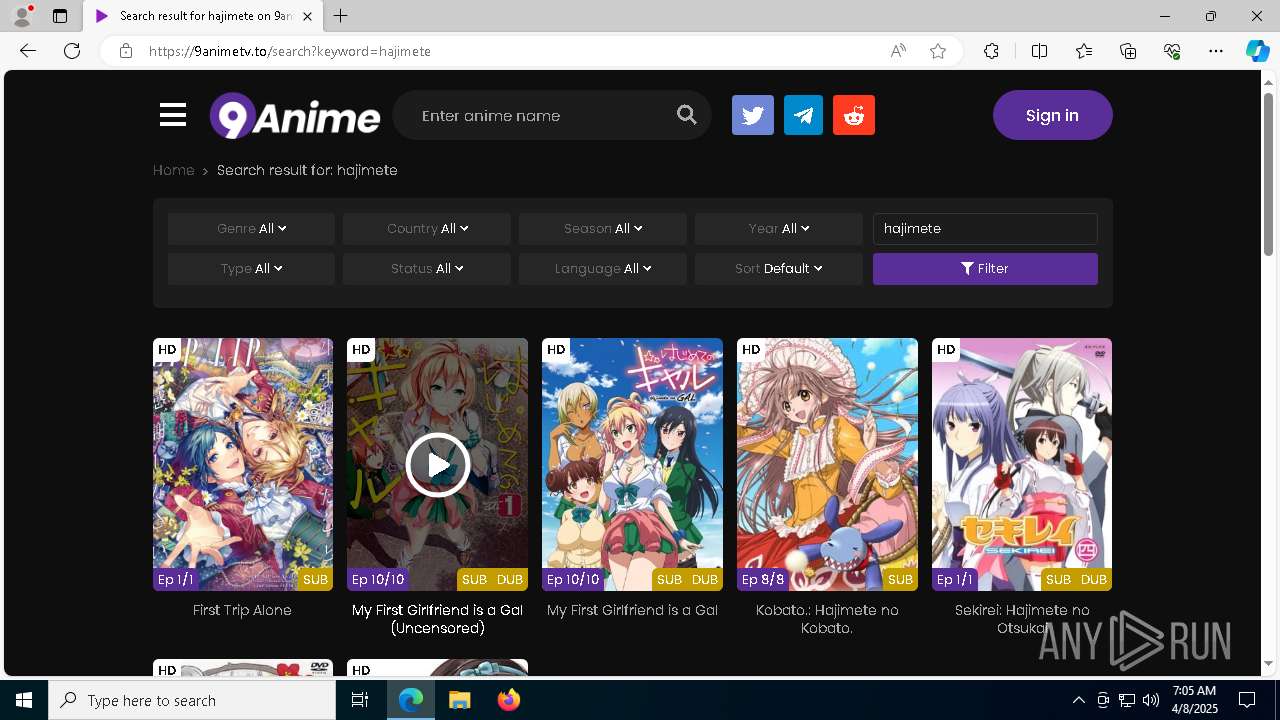Screen dimensions: 1280x720
Task: Expand the Year filter dropdown
Action: pos(779,228)
